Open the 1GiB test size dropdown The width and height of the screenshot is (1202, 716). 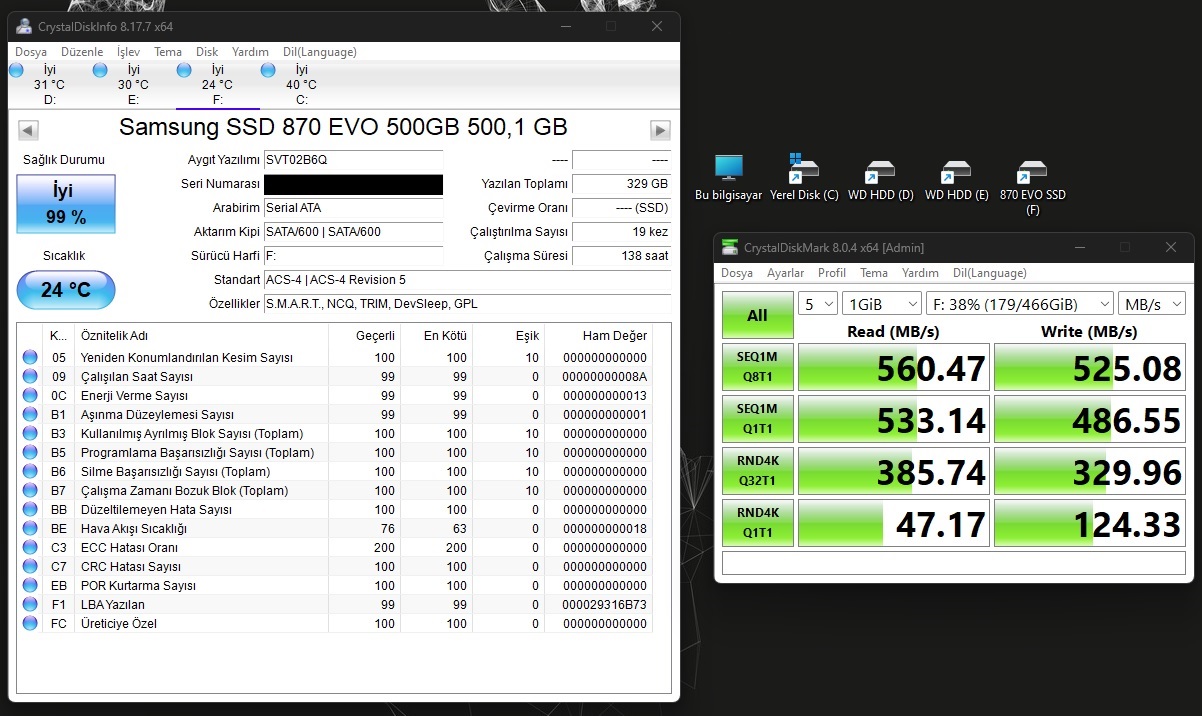(881, 303)
